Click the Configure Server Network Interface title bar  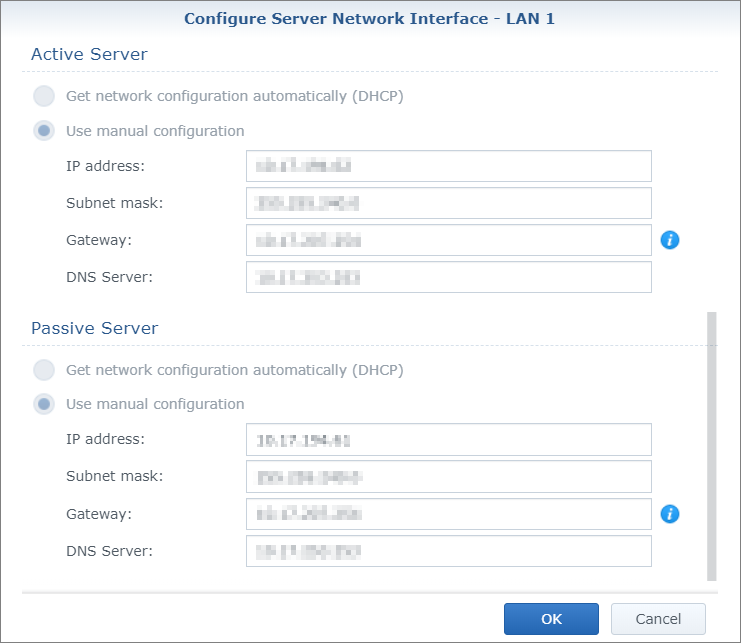(370, 17)
